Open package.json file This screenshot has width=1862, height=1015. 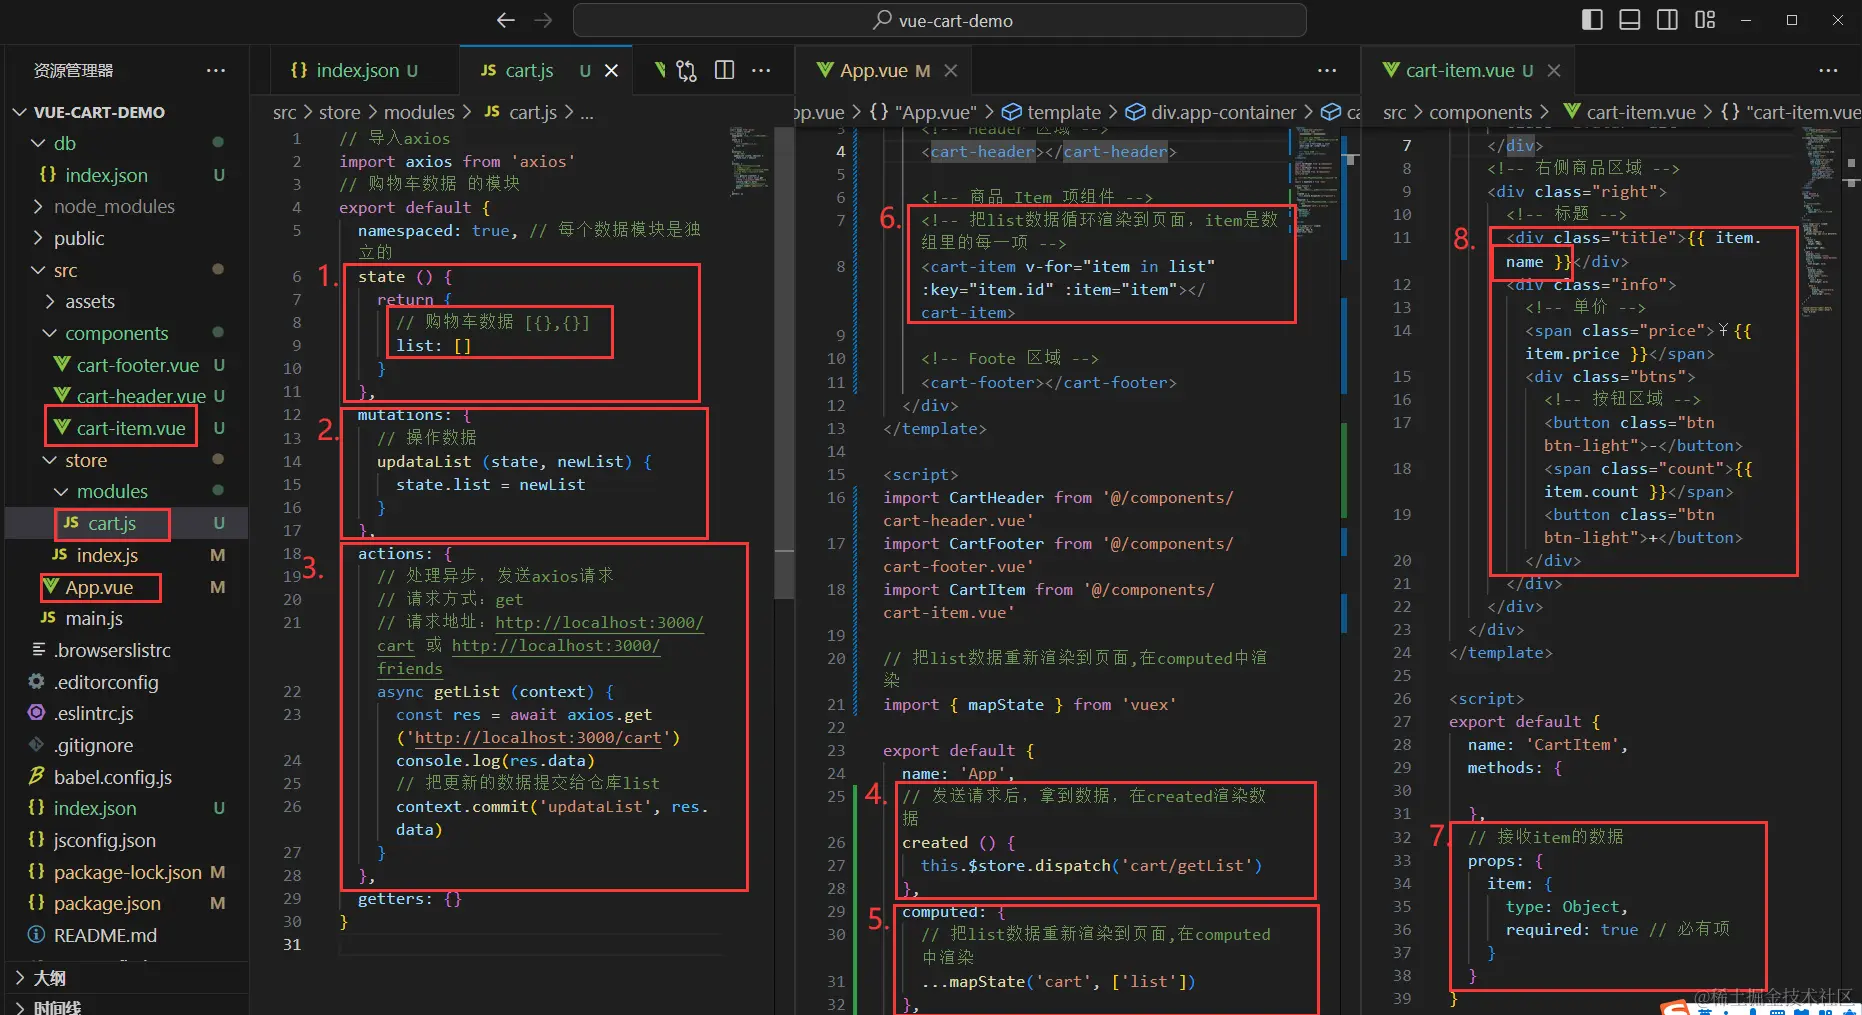coord(107,903)
